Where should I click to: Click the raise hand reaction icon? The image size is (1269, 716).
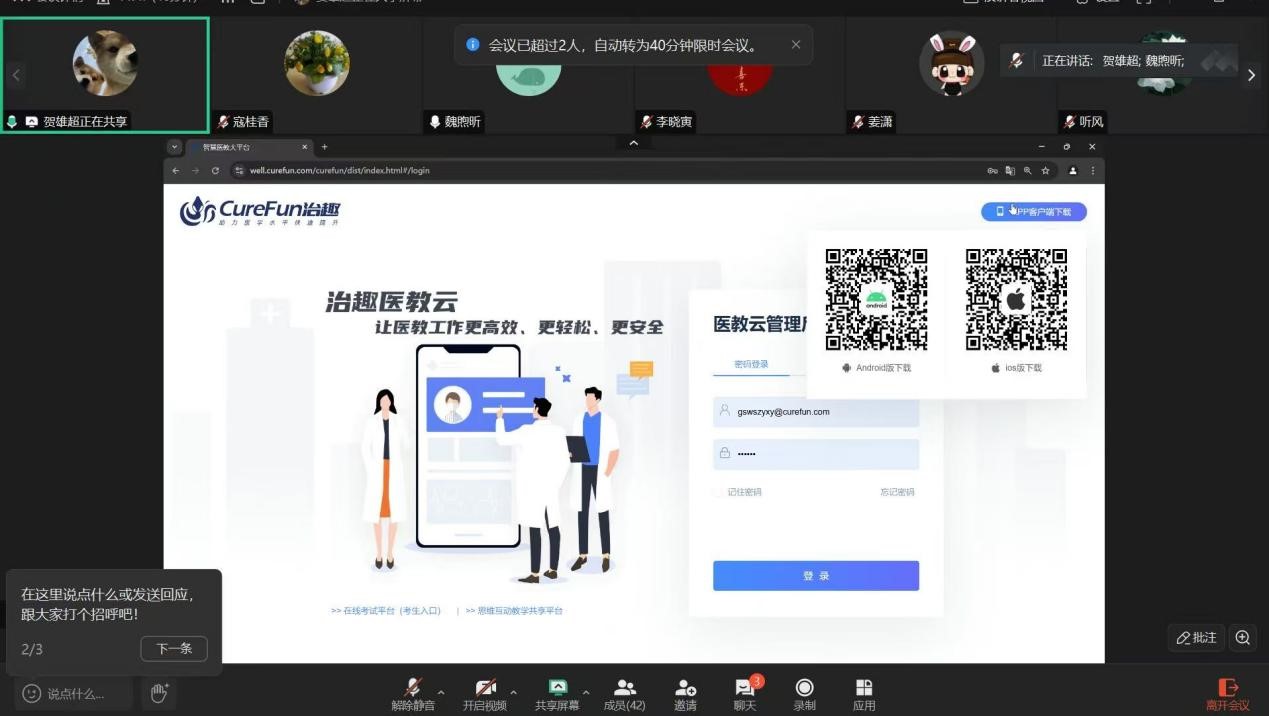(159, 693)
